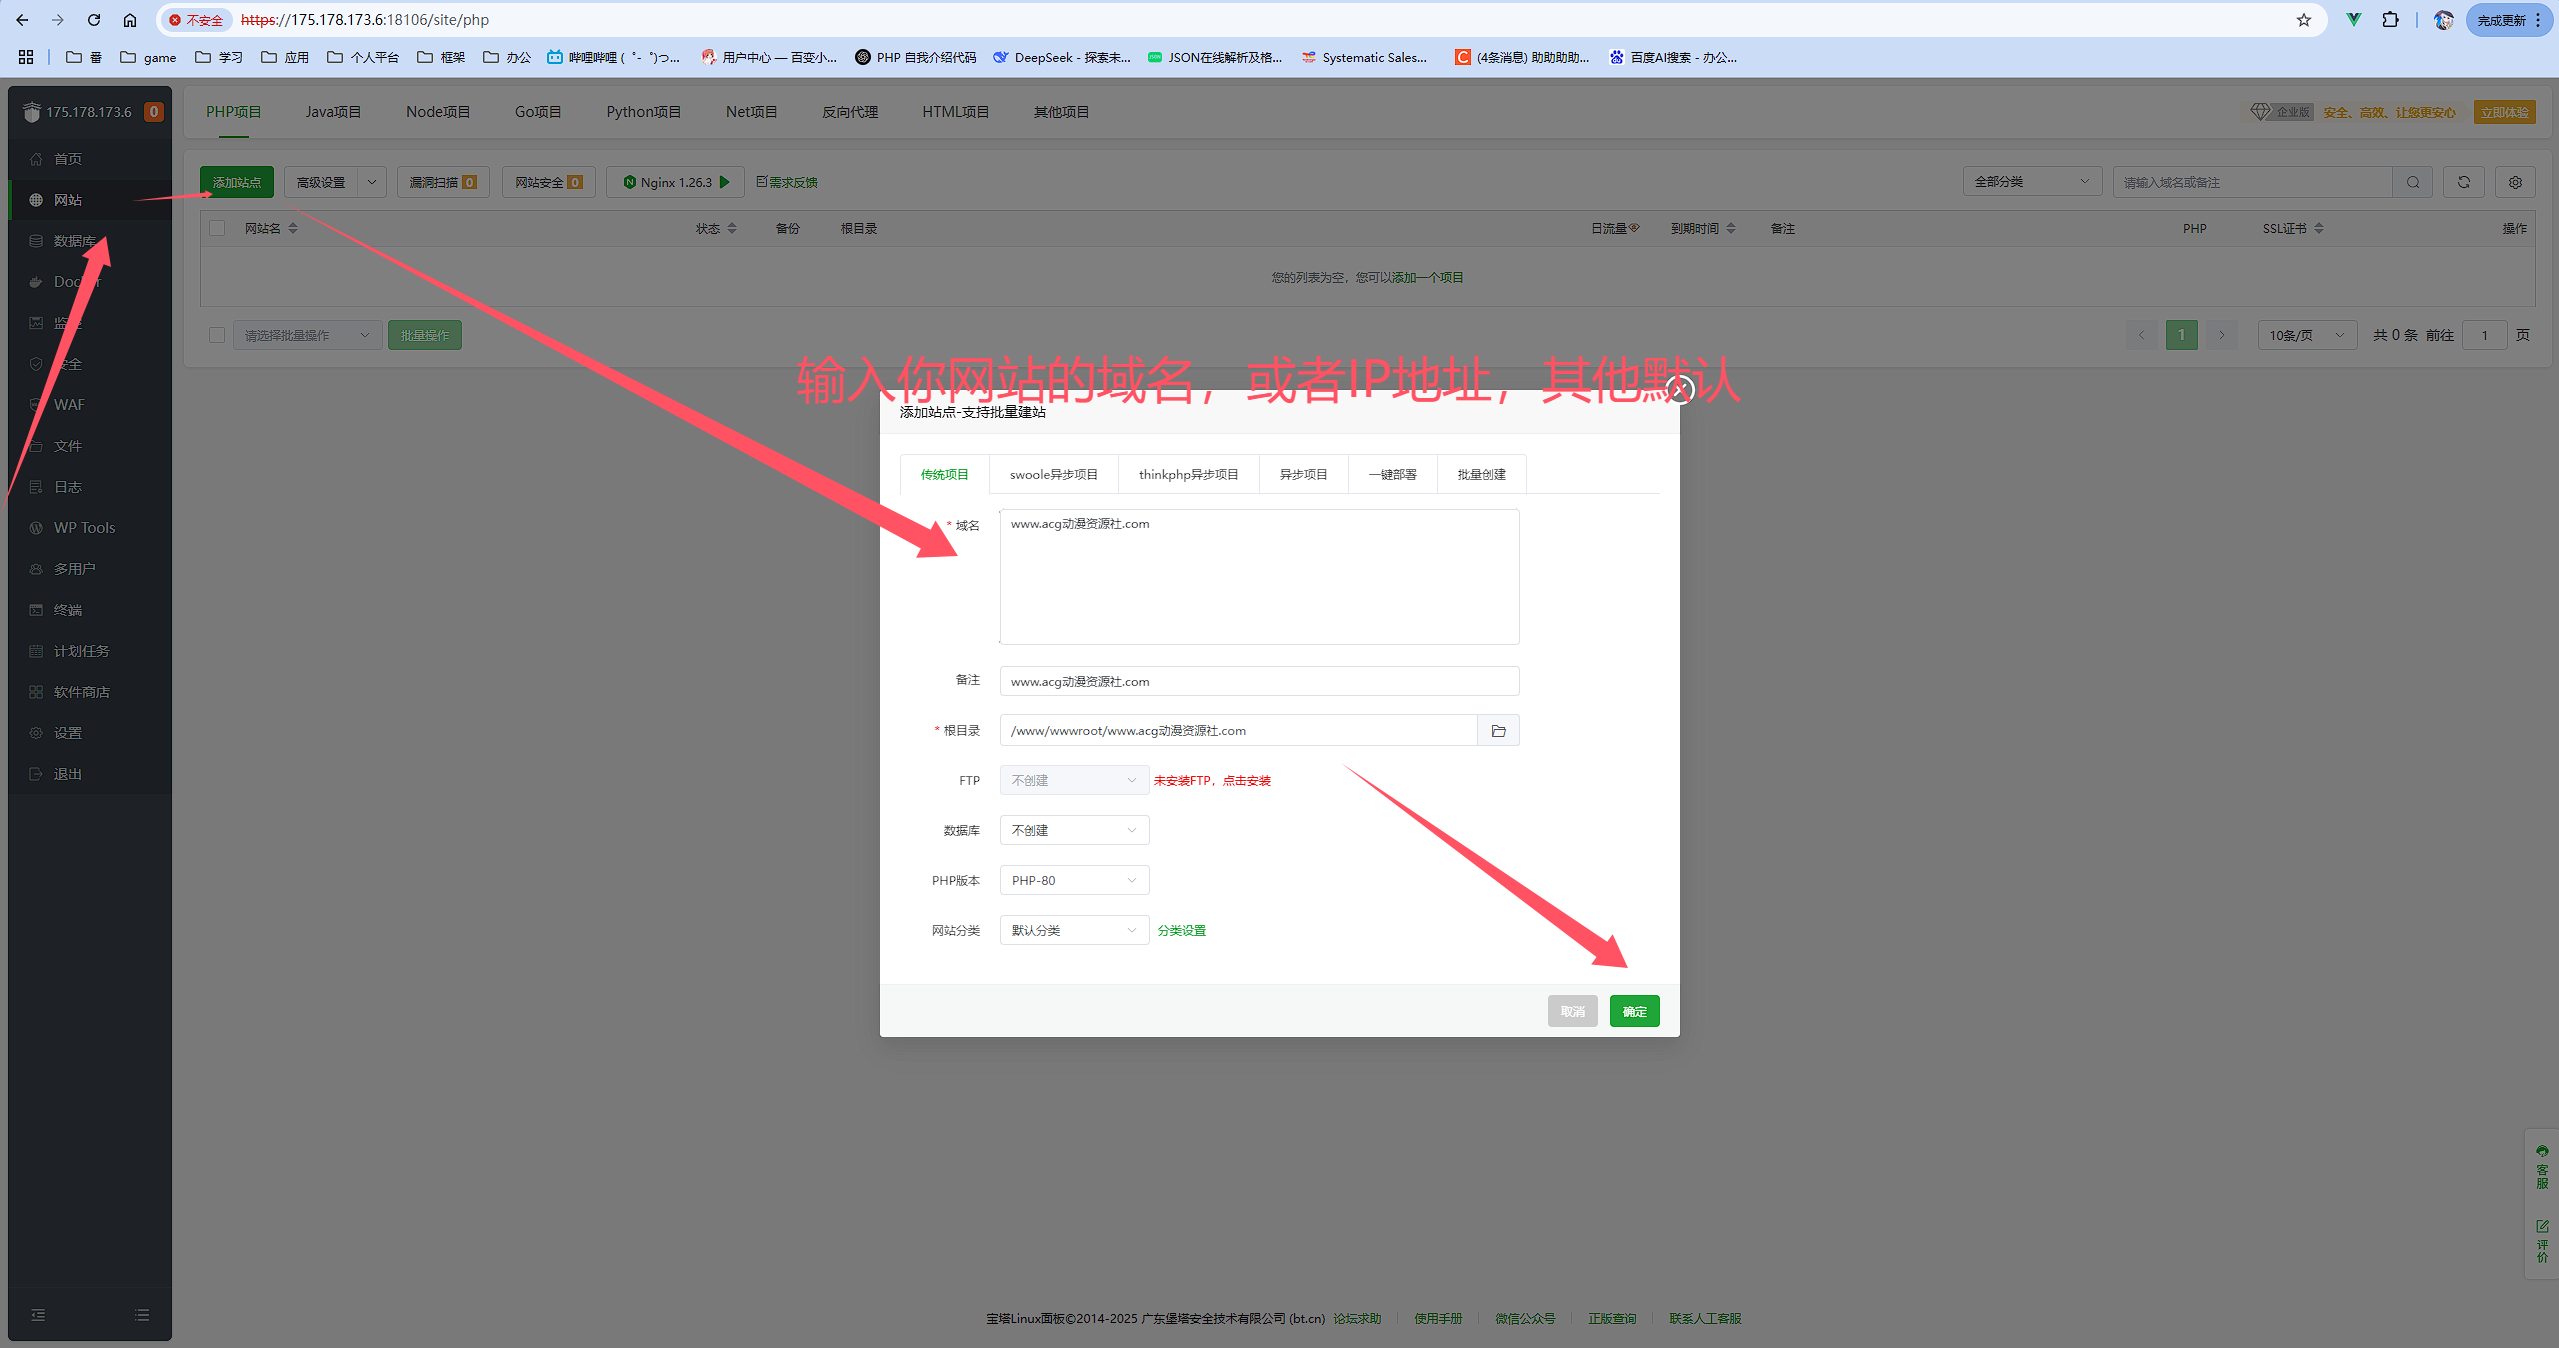Expand the 网站分类 默认分类 dropdown
This screenshot has height=1348, width=2559.
click(x=1074, y=930)
